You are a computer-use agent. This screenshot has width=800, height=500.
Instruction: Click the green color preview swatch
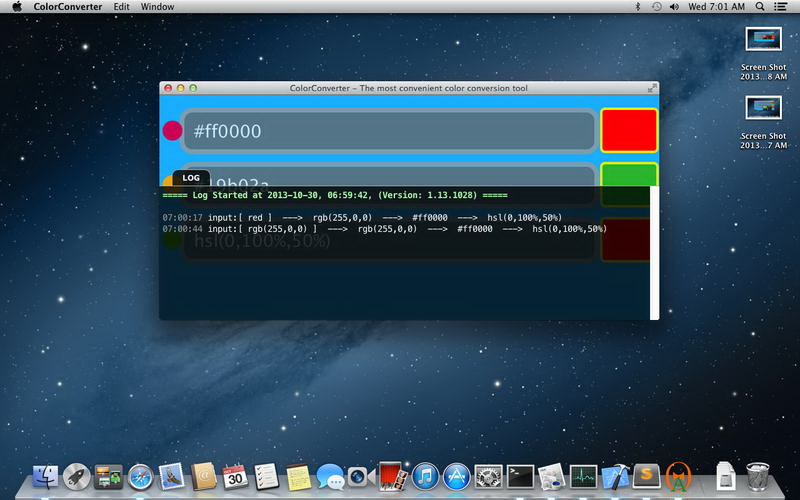point(628,173)
